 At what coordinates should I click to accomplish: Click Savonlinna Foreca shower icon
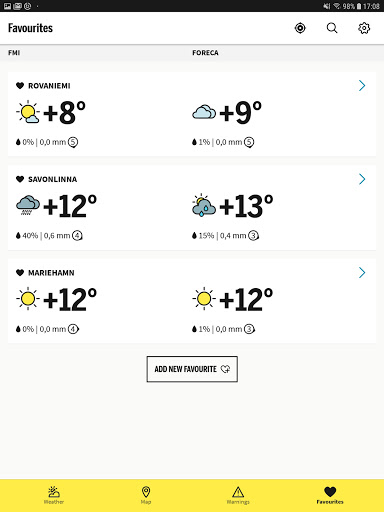pos(204,205)
